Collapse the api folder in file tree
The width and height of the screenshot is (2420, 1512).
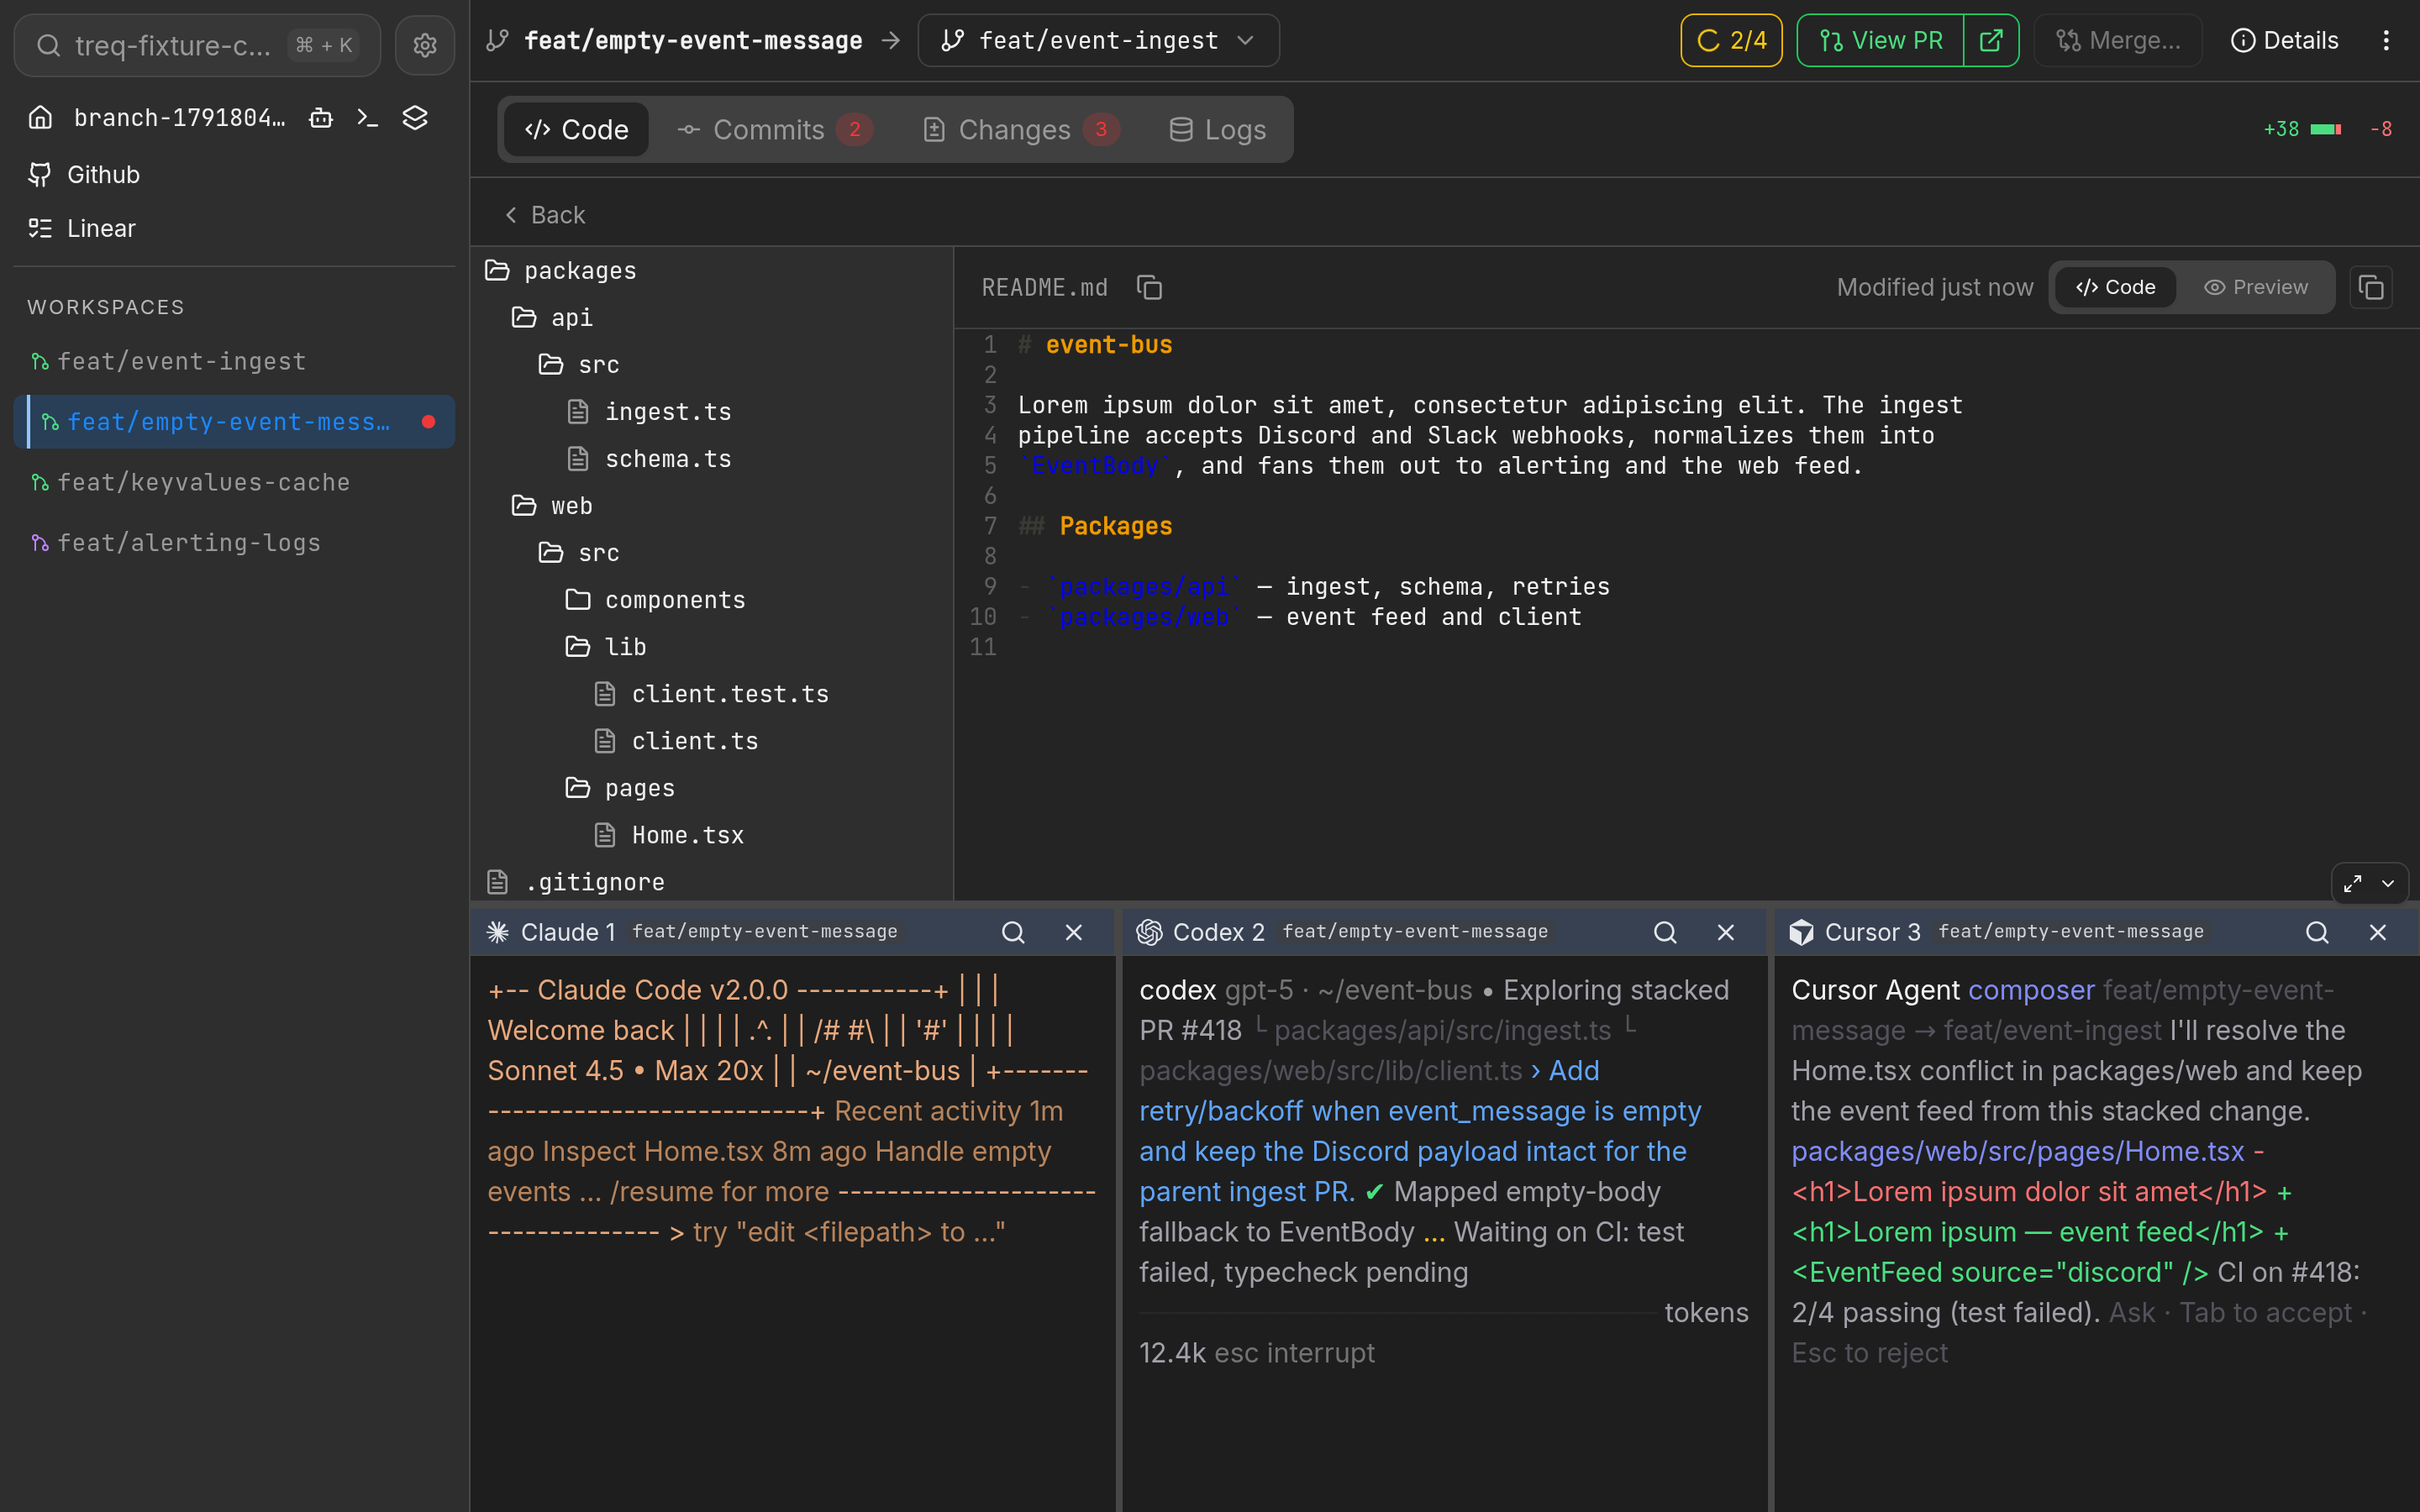(x=552, y=318)
